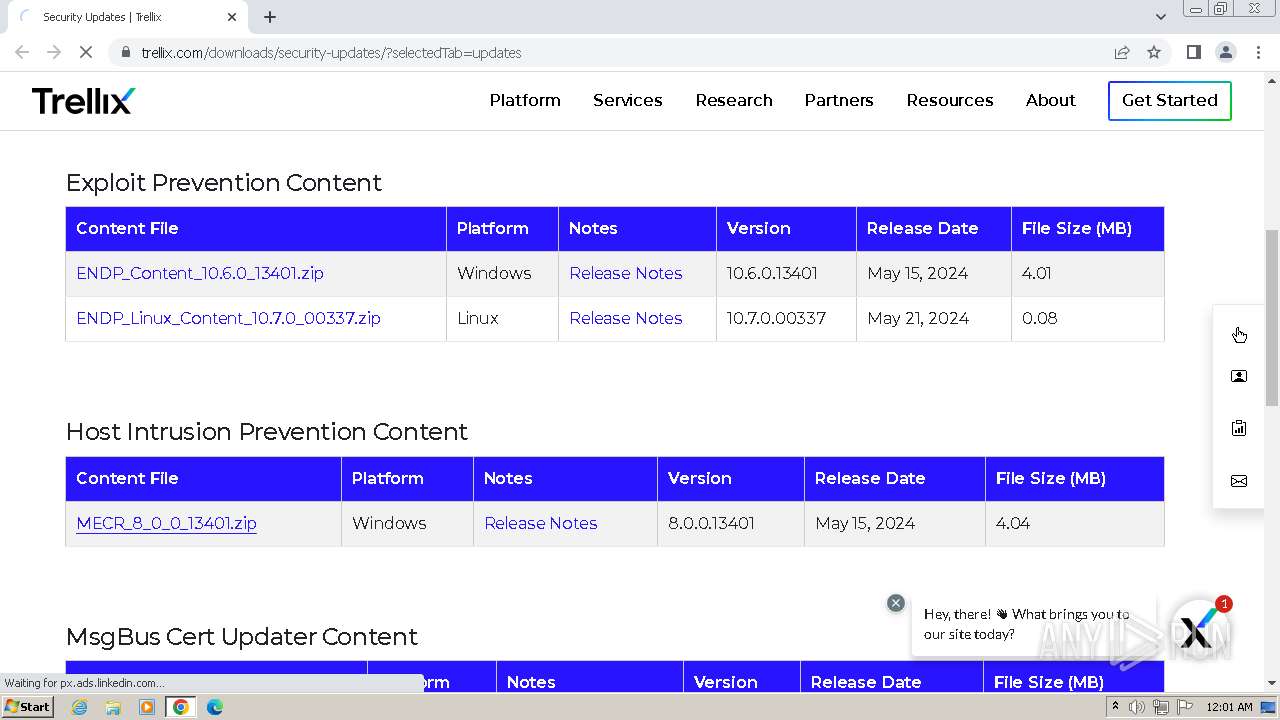Click the address bar URL
This screenshot has height=720, width=1280.
pyautogui.click(x=331, y=53)
